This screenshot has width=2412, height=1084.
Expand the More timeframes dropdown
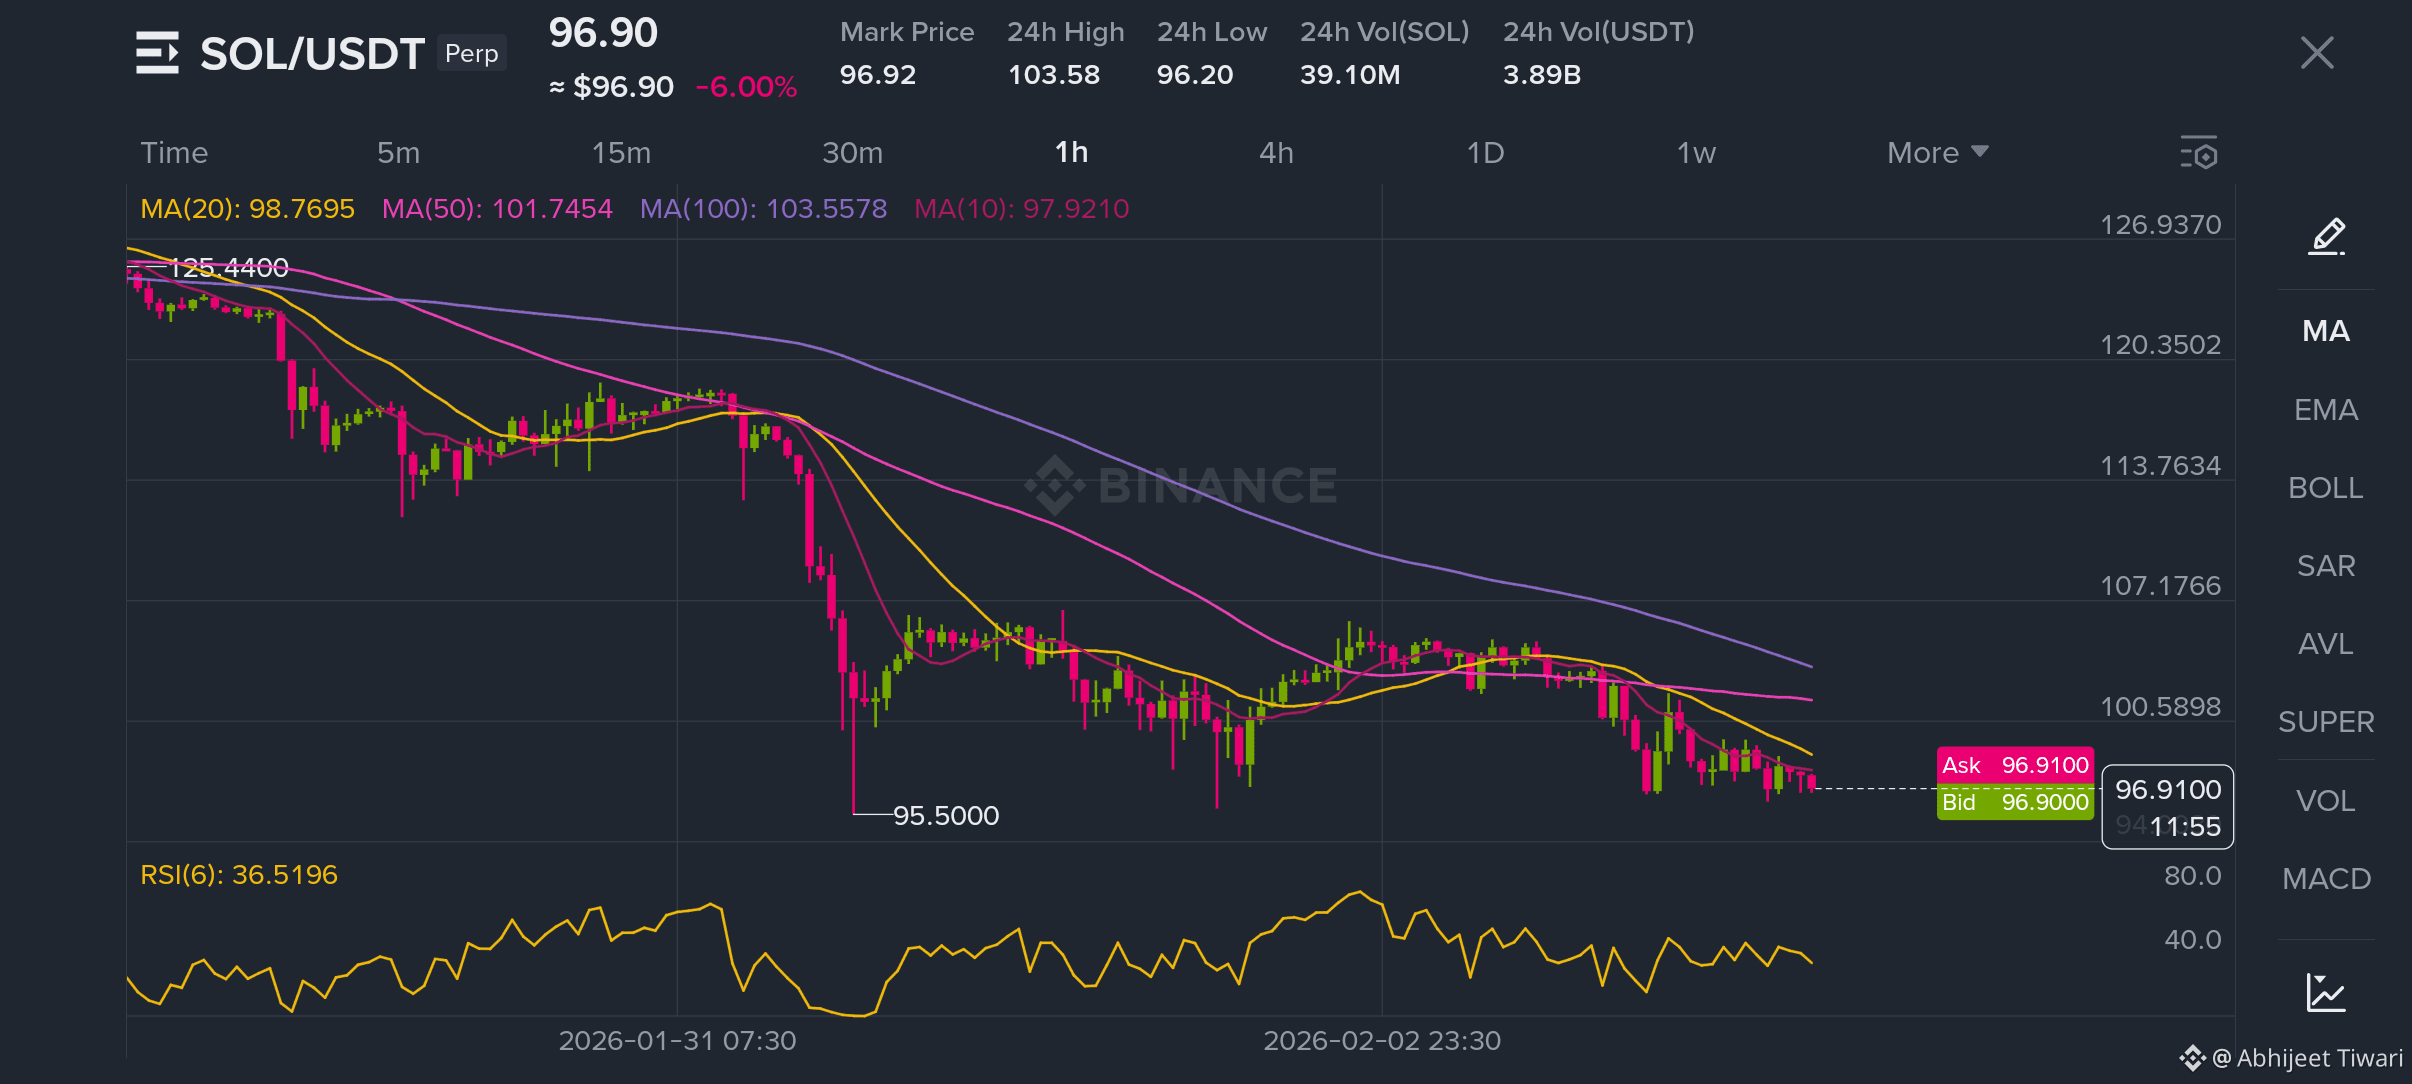tap(1937, 153)
